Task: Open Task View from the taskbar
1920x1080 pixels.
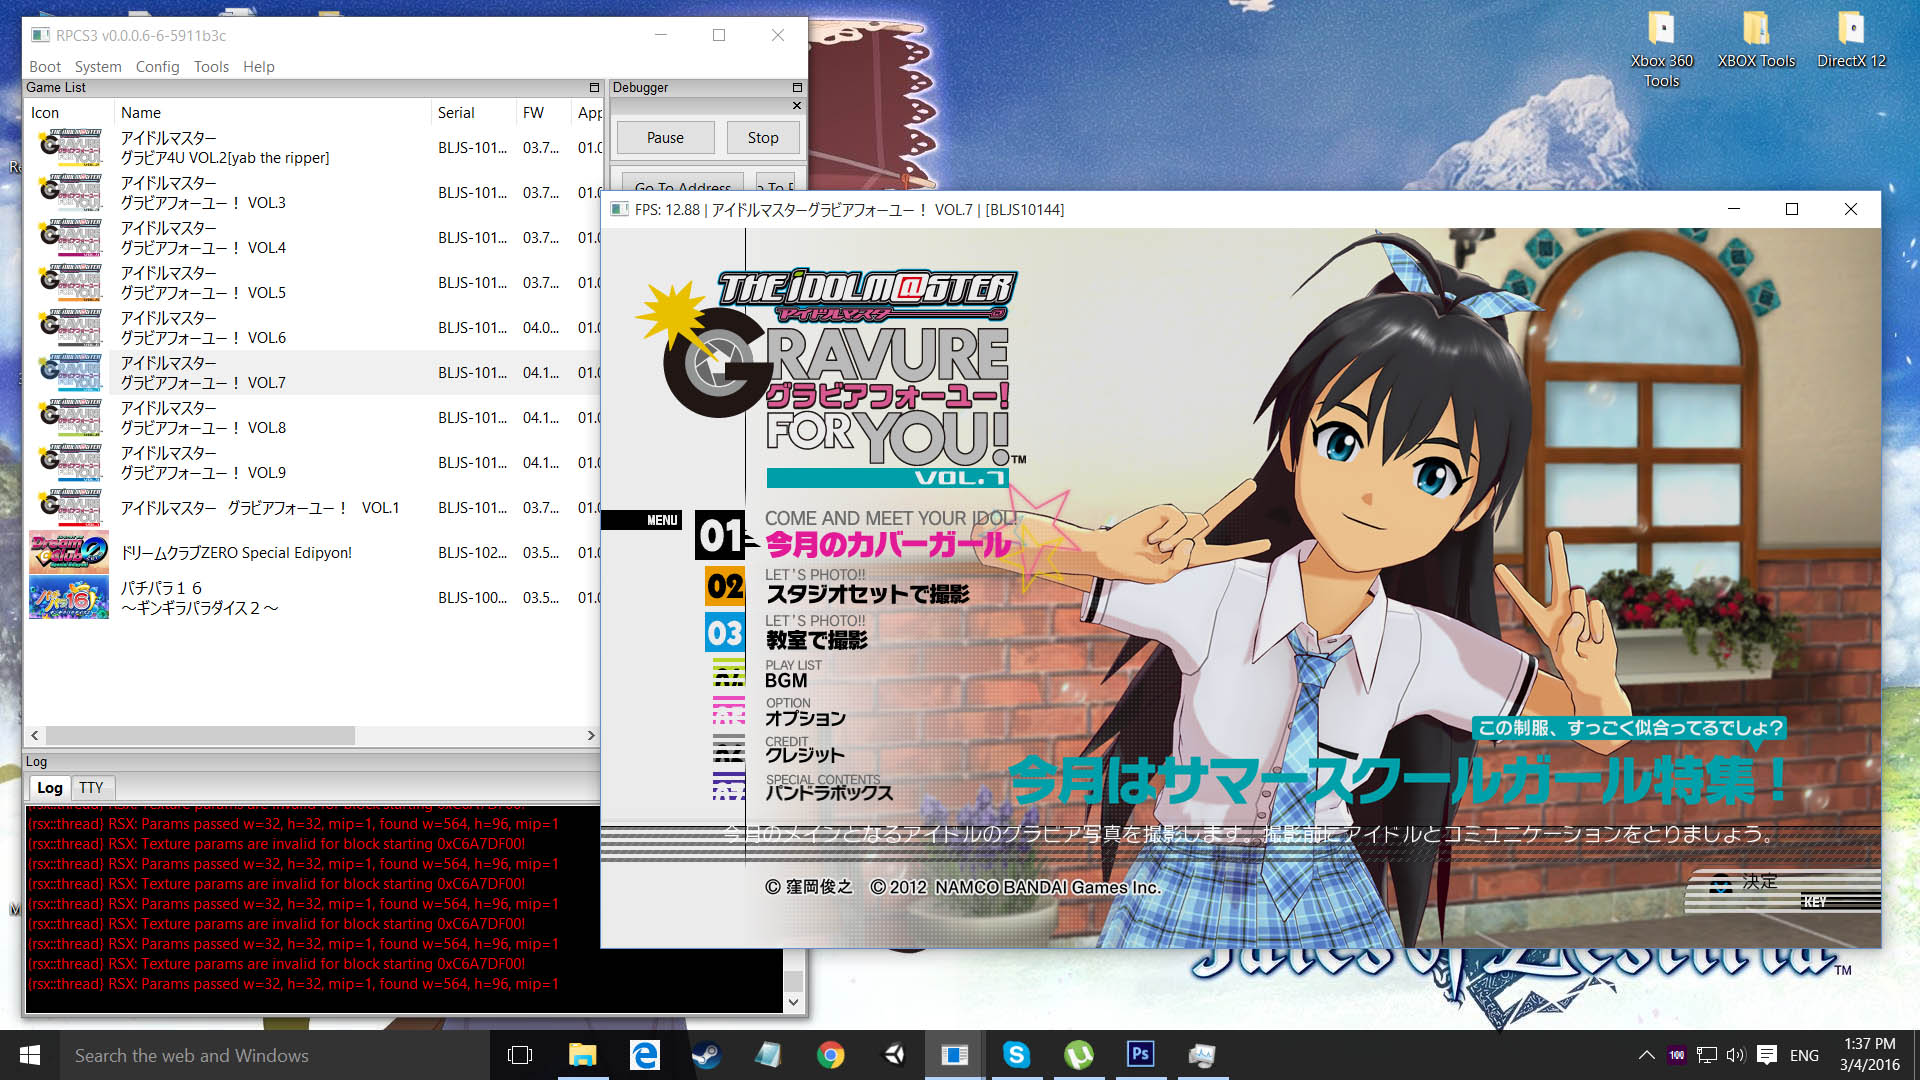Action: point(520,1055)
